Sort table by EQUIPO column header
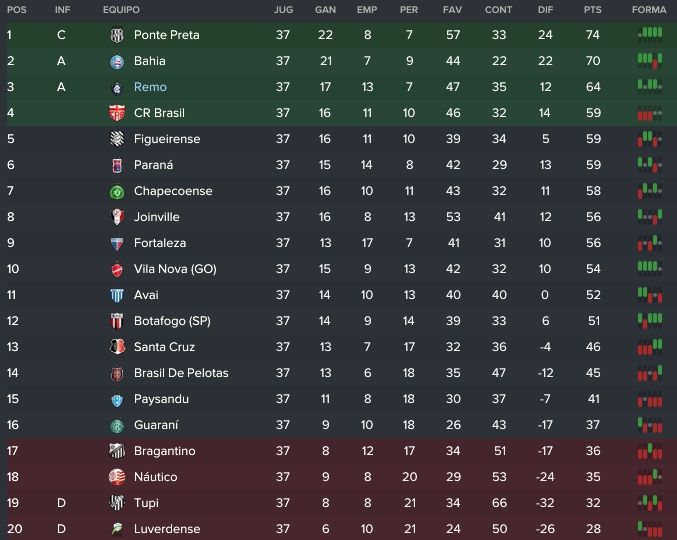 click(x=121, y=10)
